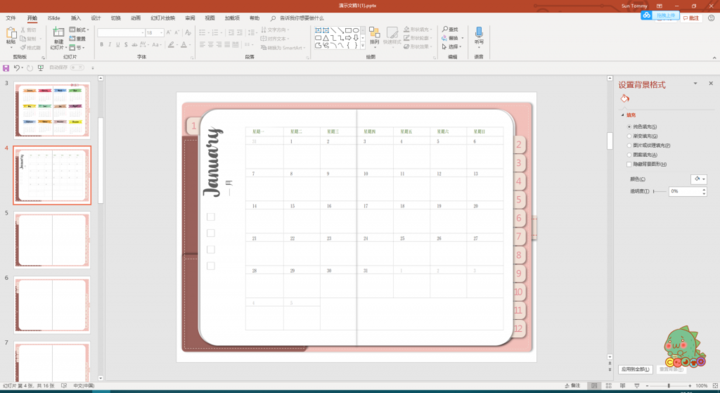The height and width of the screenshot is (393, 720).
Task: Select slide 5 thumbnail
Action: click(52, 240)
